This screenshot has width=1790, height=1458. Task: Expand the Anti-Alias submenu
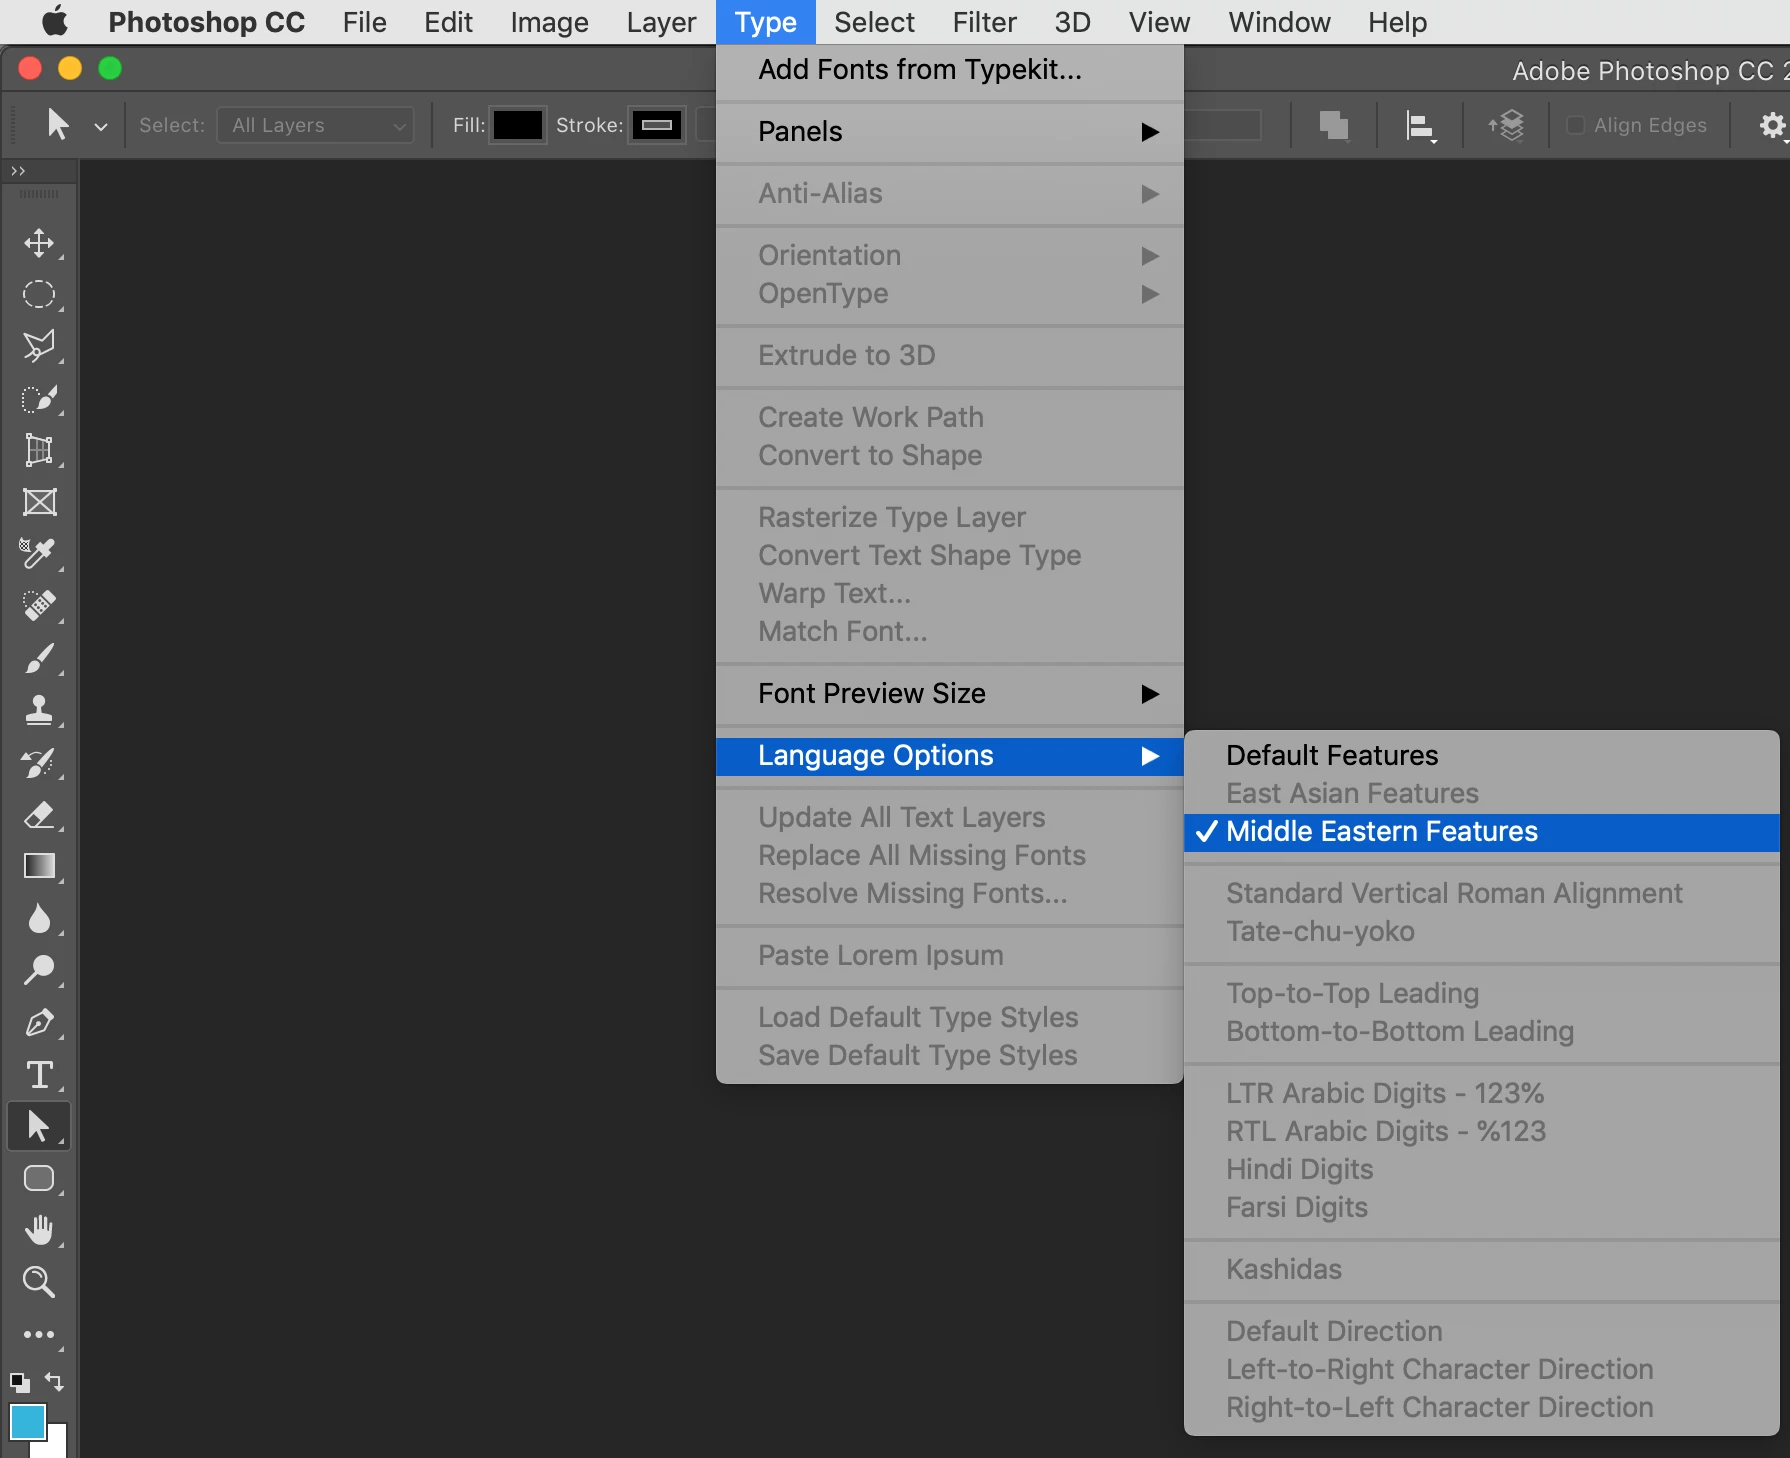point(950,194)
